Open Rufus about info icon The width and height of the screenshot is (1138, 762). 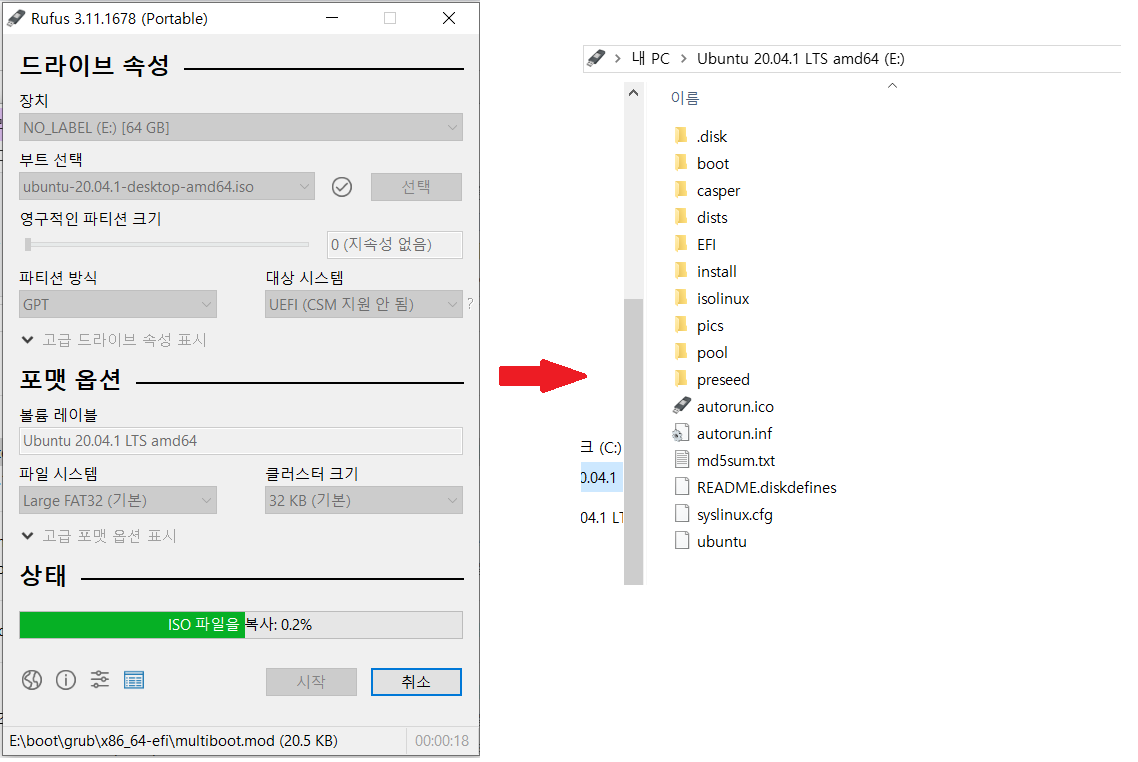pyautogui.click(x=66, y=680)
